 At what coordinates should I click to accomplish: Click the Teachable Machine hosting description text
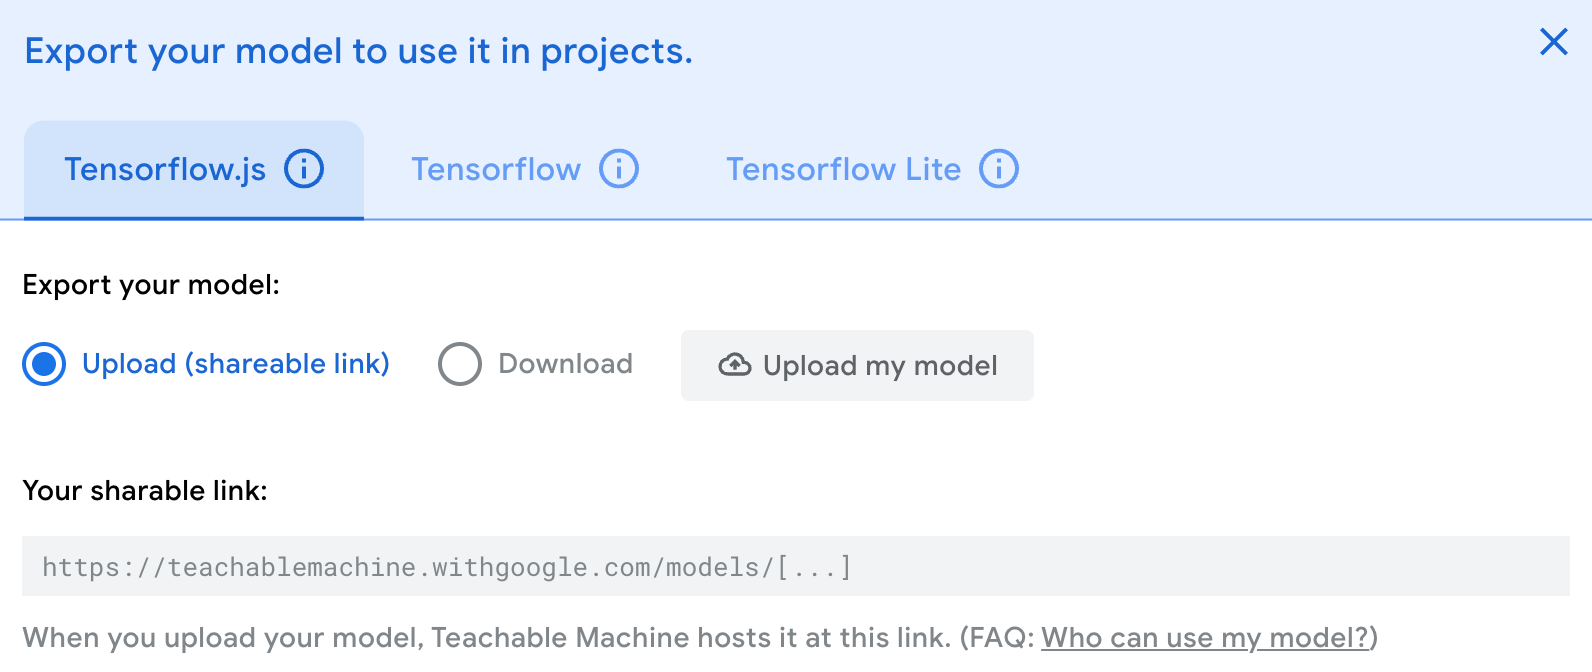pyautogui.click(x=486, y=638)
